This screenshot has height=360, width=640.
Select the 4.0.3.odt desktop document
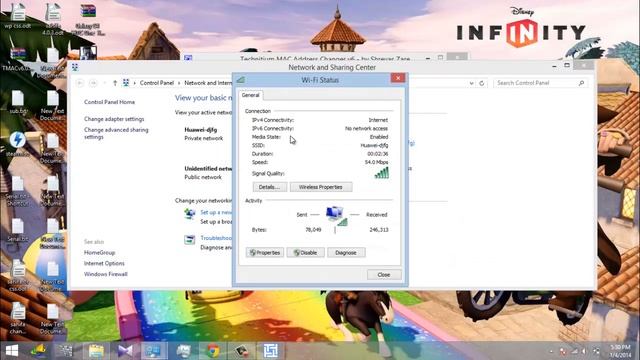(x=53, y=19)
